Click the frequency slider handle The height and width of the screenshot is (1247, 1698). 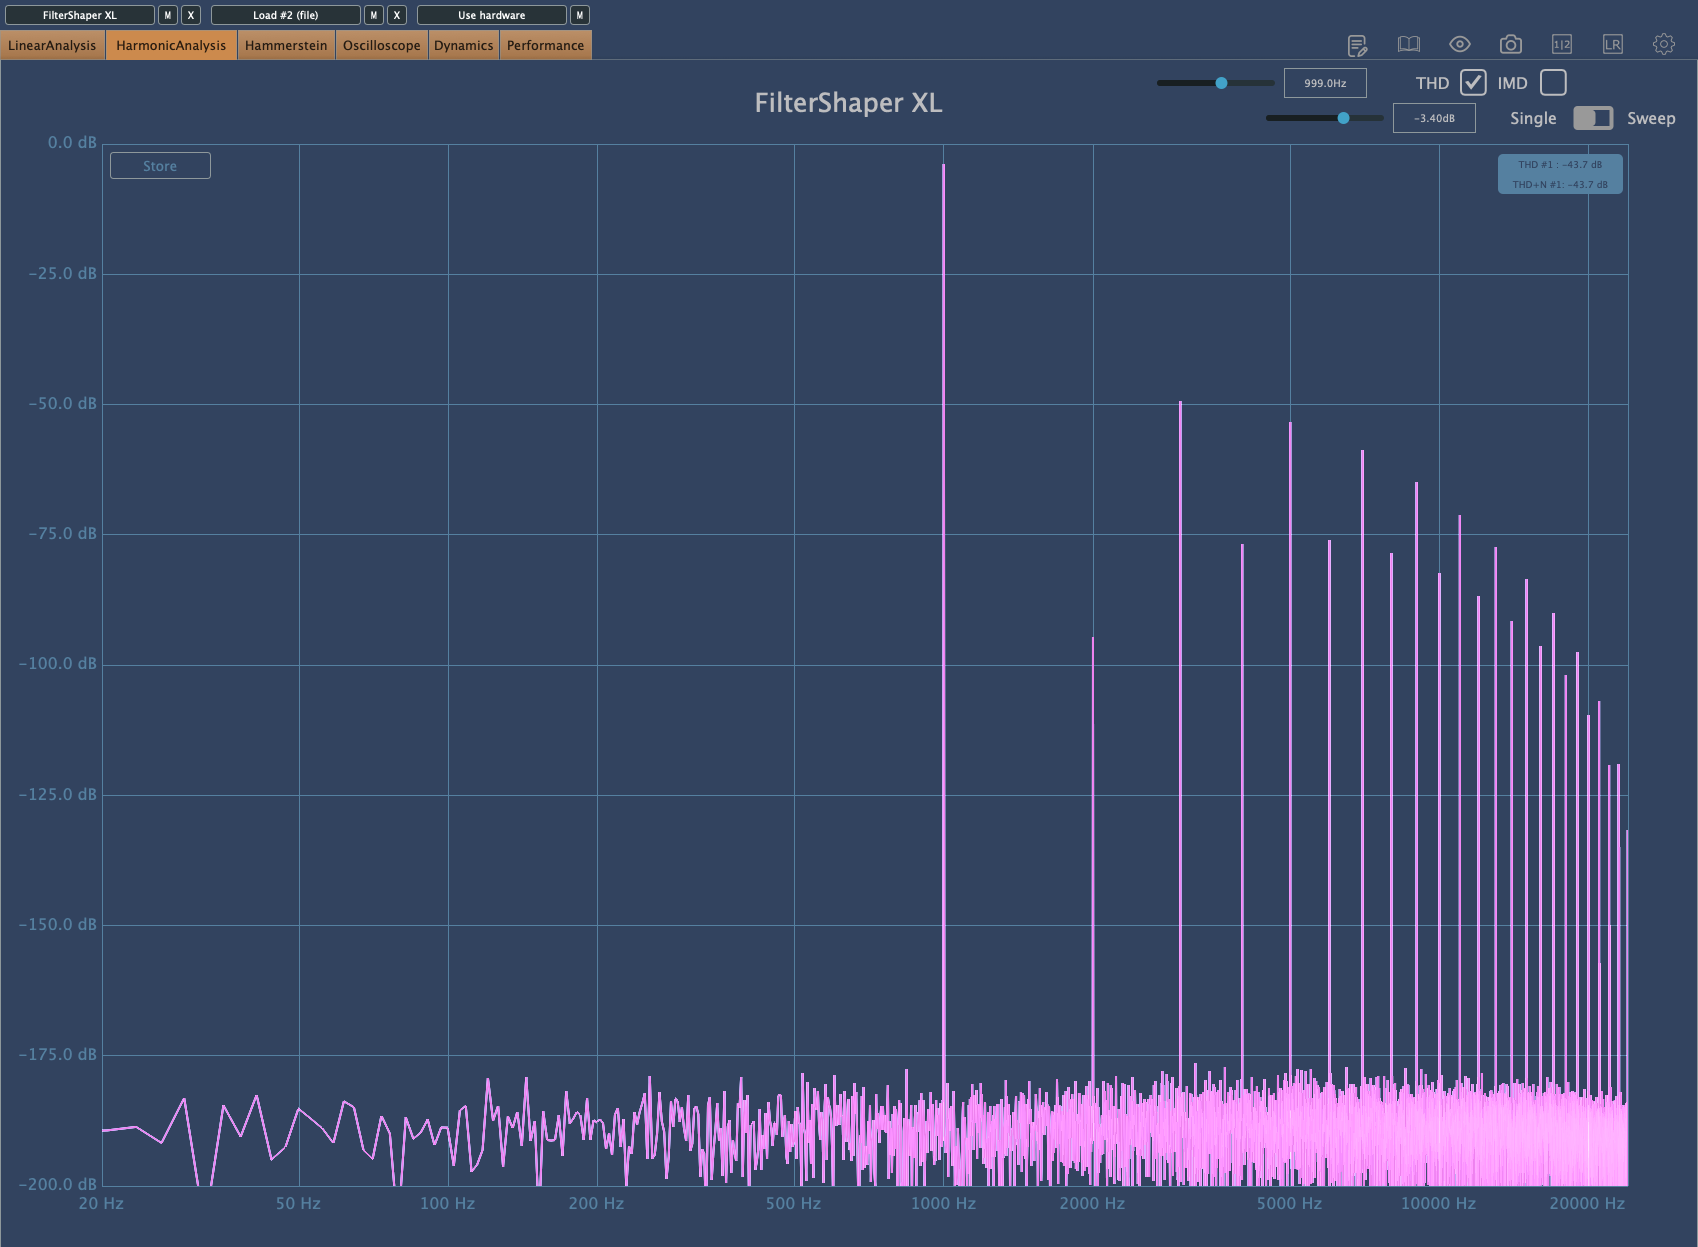point(1221,83)
